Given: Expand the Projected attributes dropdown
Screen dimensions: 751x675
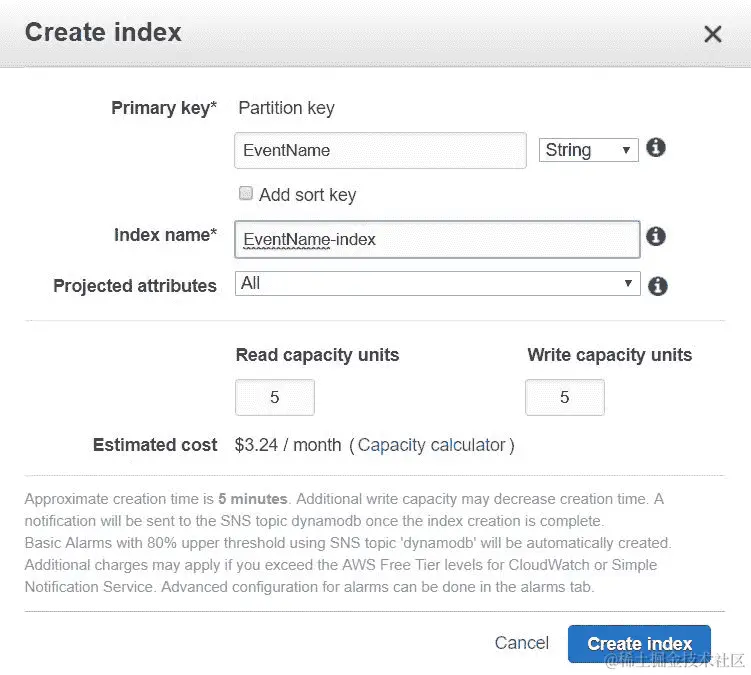Looking at the screenshot, I should 437,284.
